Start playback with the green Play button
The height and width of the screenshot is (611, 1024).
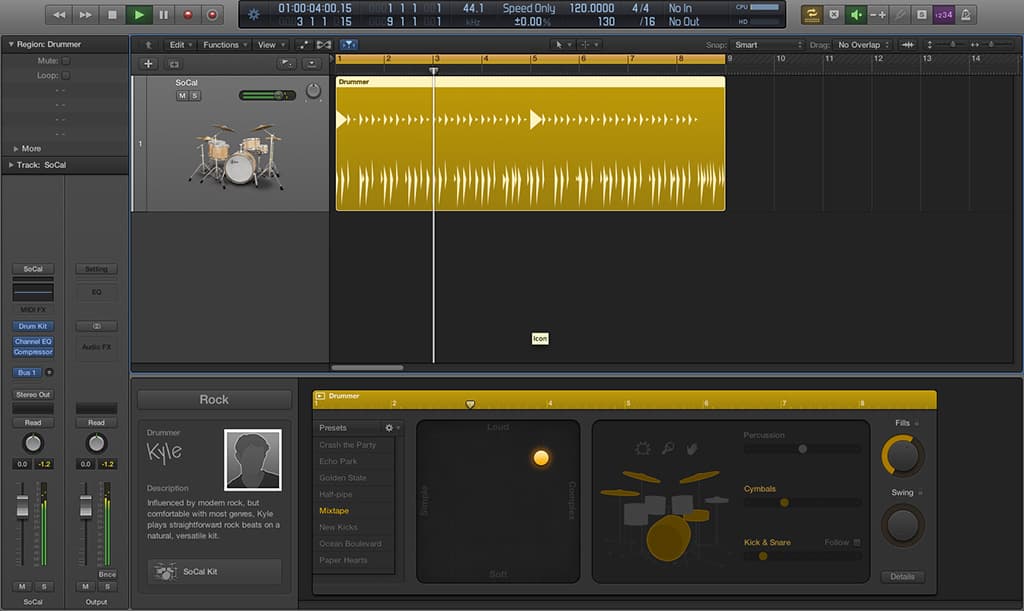(x=138, y=14)
